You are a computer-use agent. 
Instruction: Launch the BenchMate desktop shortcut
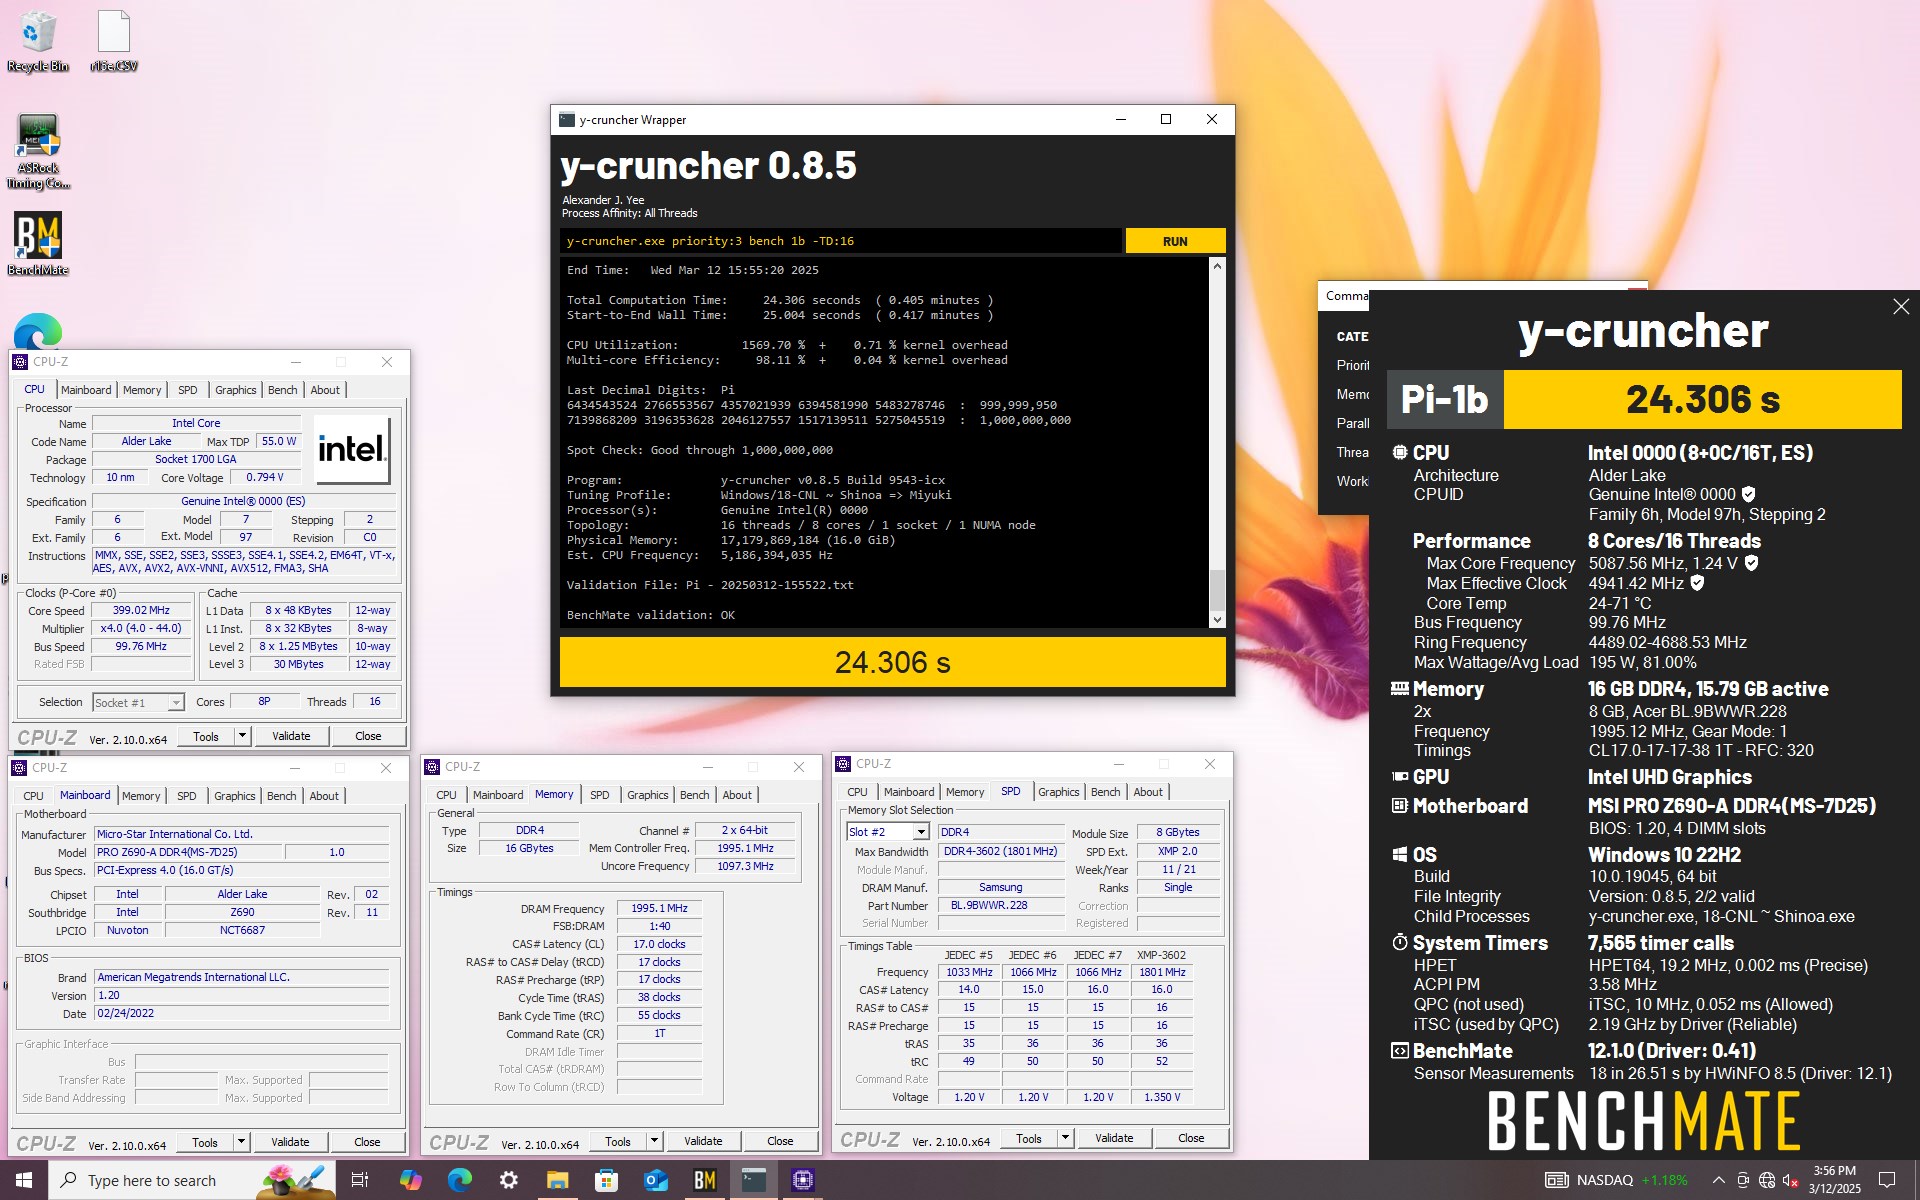click(x=38, y=243)
